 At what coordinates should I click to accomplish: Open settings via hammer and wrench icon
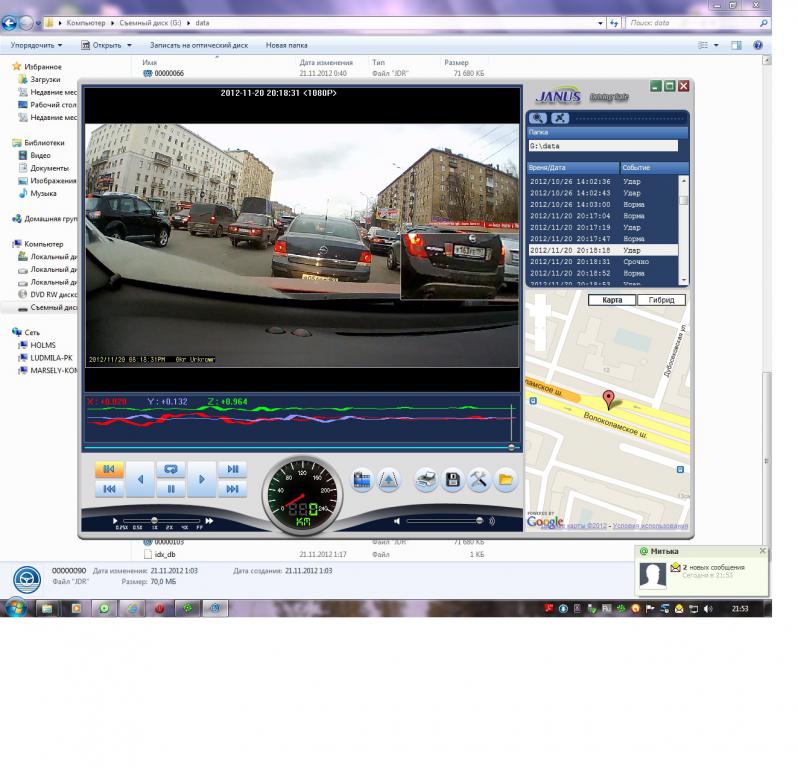[479, 480]
